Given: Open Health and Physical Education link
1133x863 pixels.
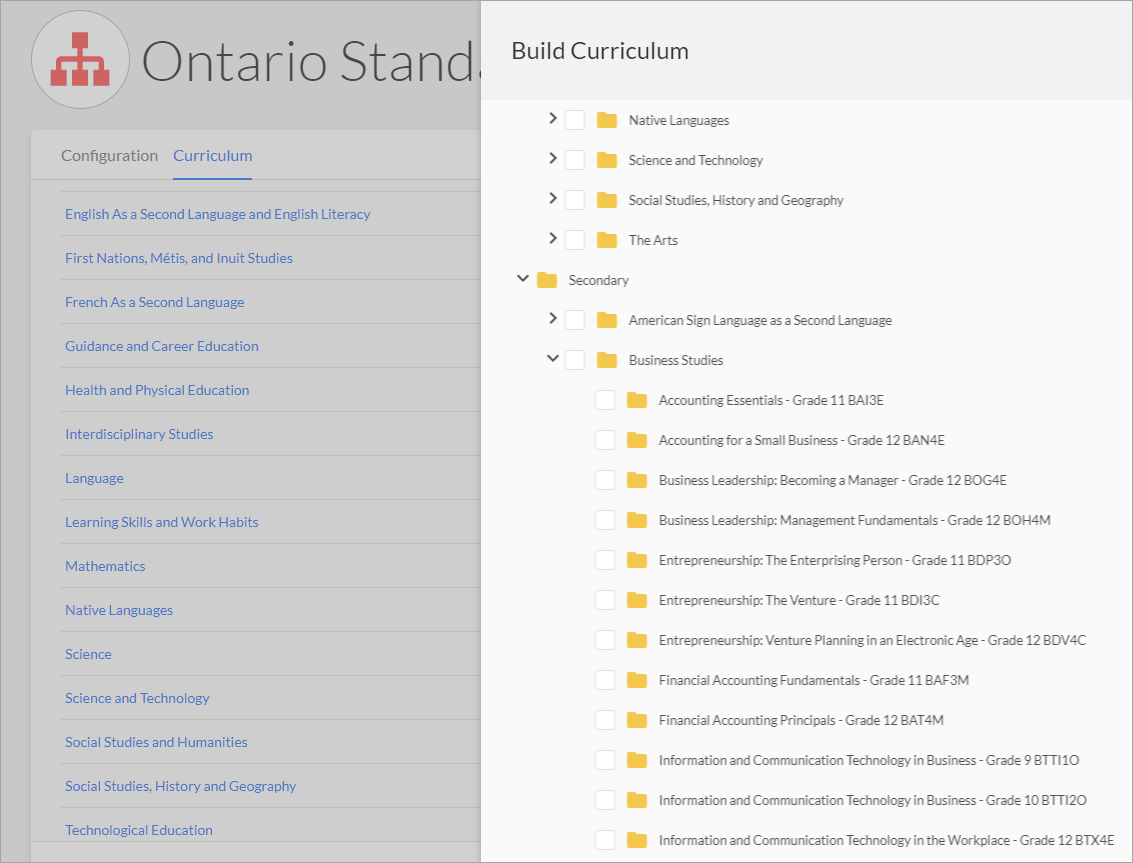Looking at the screenshot, I should coord(157,390).
